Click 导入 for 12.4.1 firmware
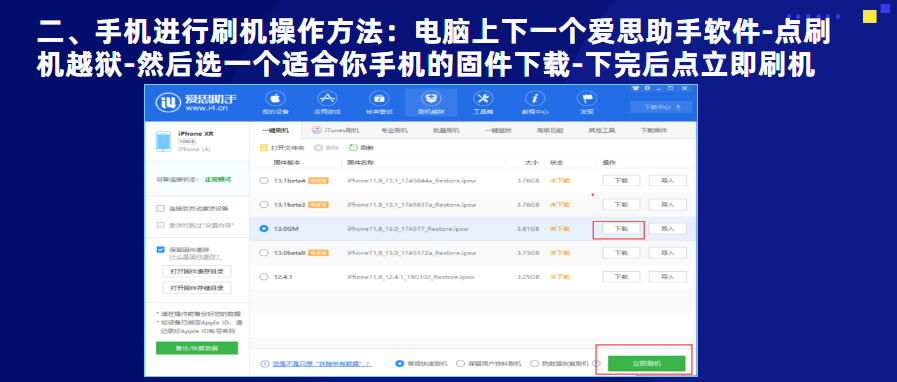The height and width of the screenshot is (382, 897). (x=668, y=277)
